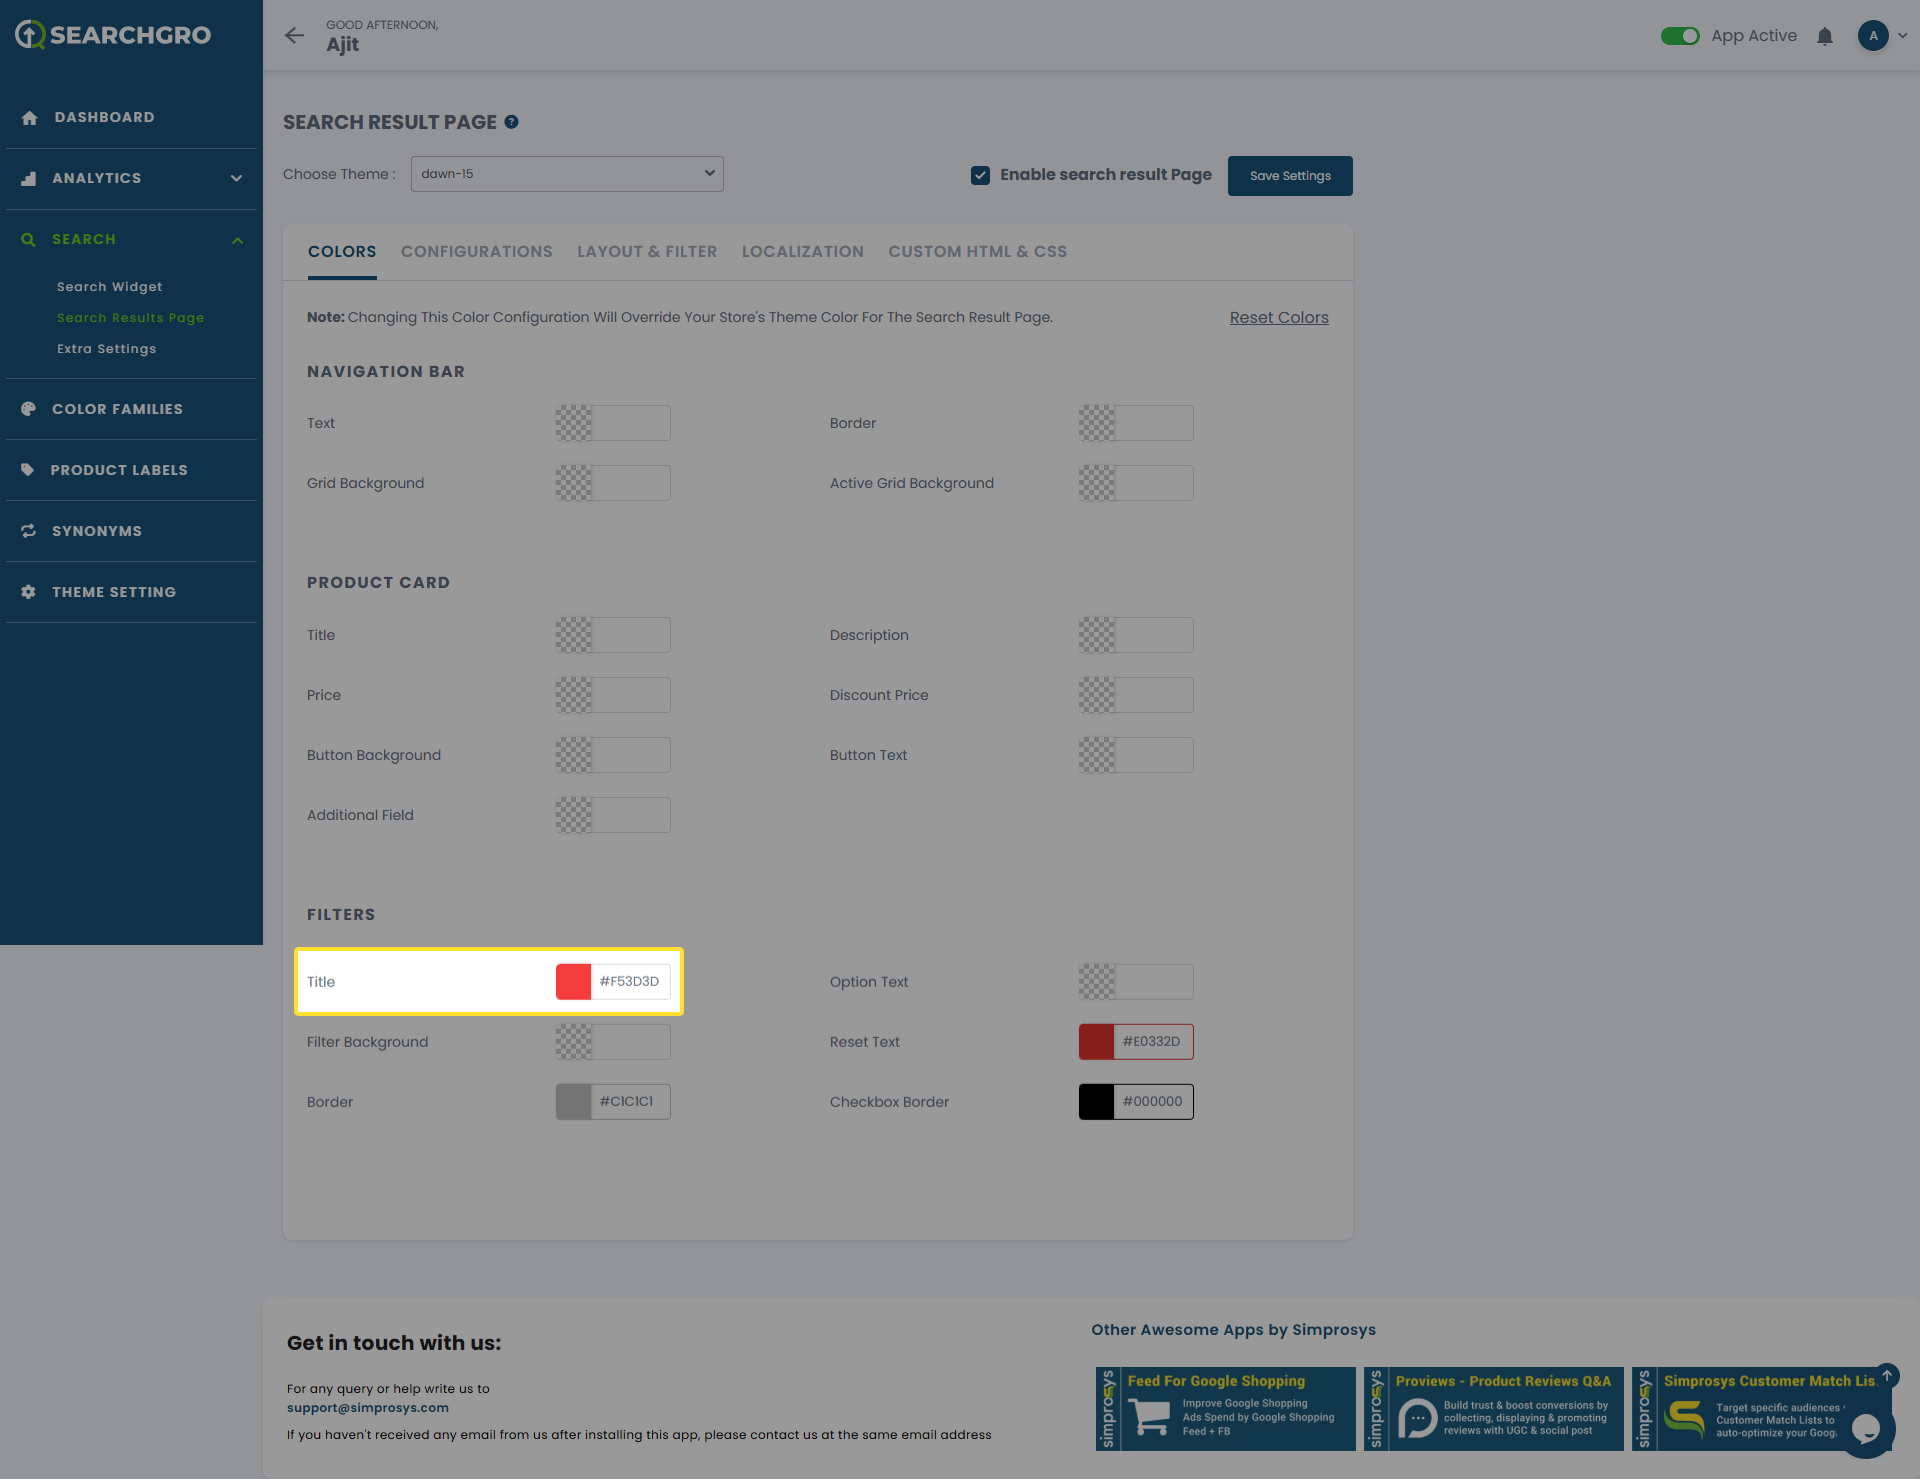Viewport: 1920px width, 1479px height.
Task: Click the Filters Title red color swatch
Action: (x=574, y=982)
